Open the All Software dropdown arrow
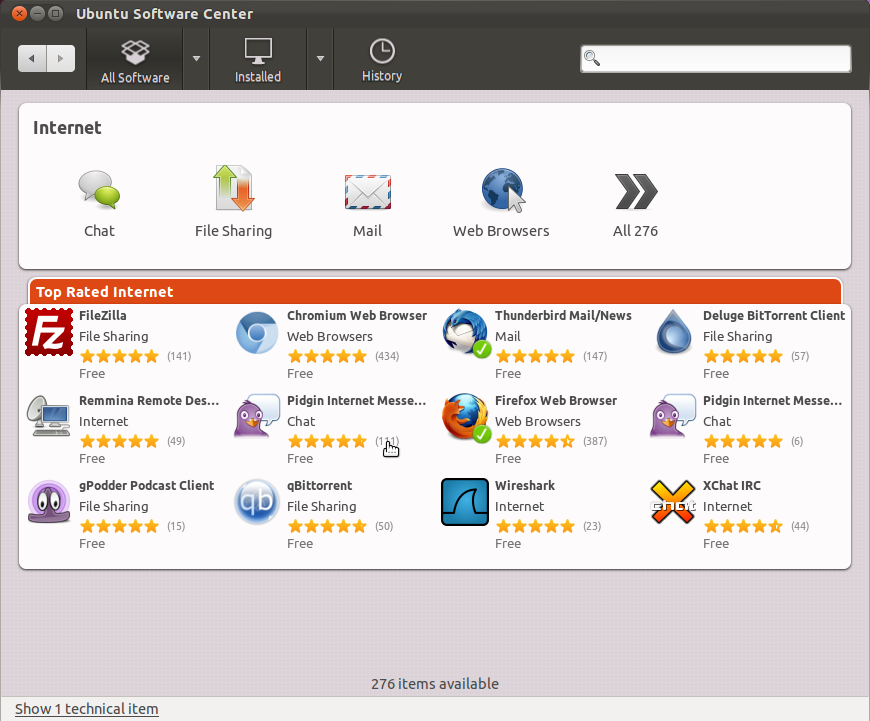Screen dimensions: 870x721 point(196,59)
